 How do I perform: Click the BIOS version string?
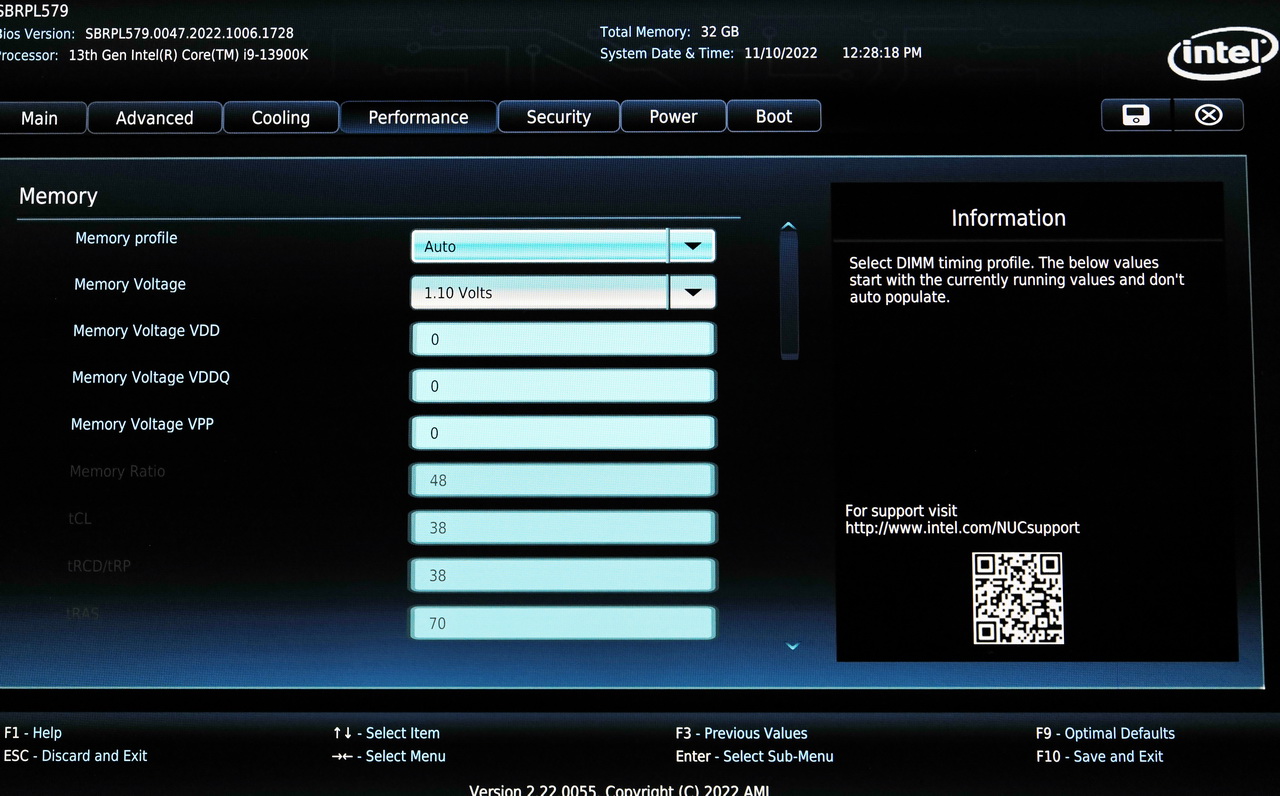pos(189,33)
